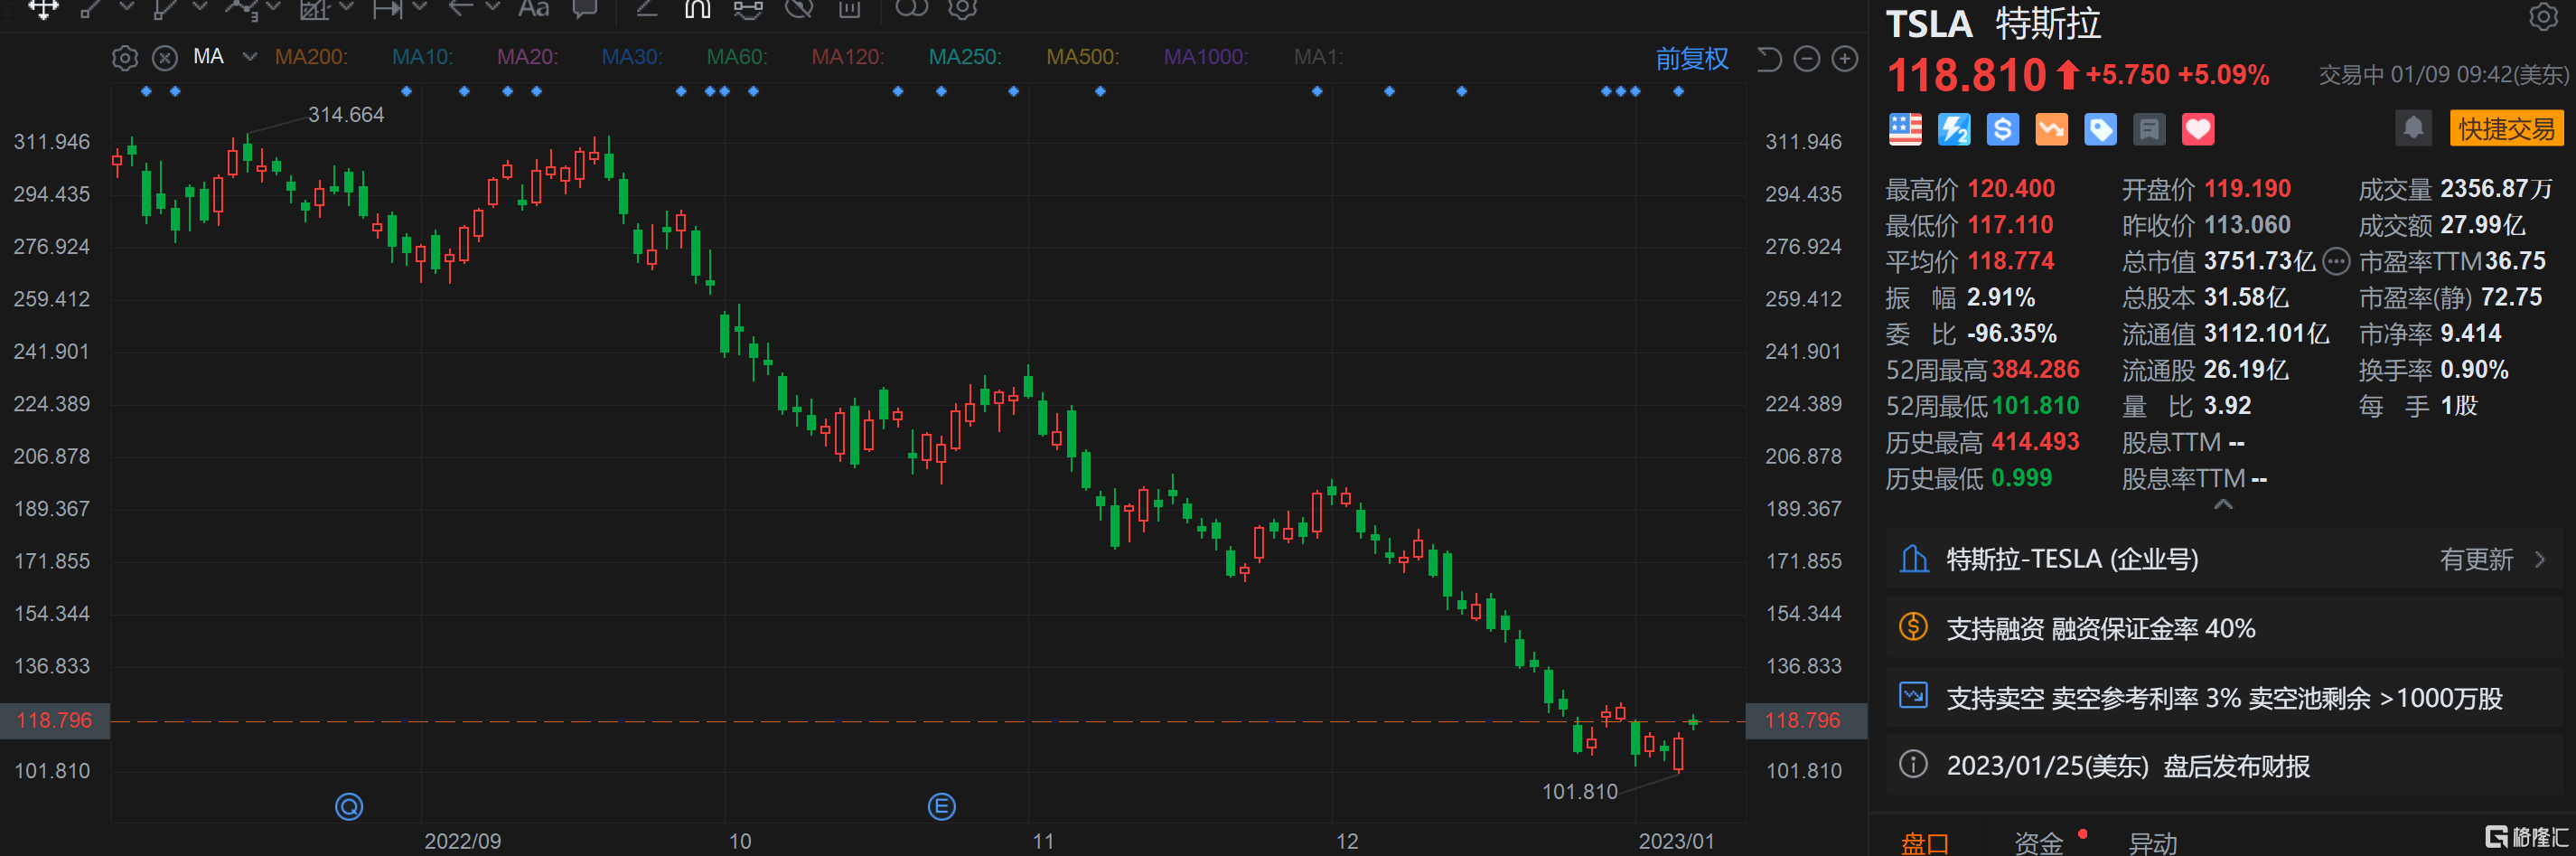The width and height of the screenshot is (2576, 856).
Task: Expand the ray tool options arrow
Action: pos(200,7)
